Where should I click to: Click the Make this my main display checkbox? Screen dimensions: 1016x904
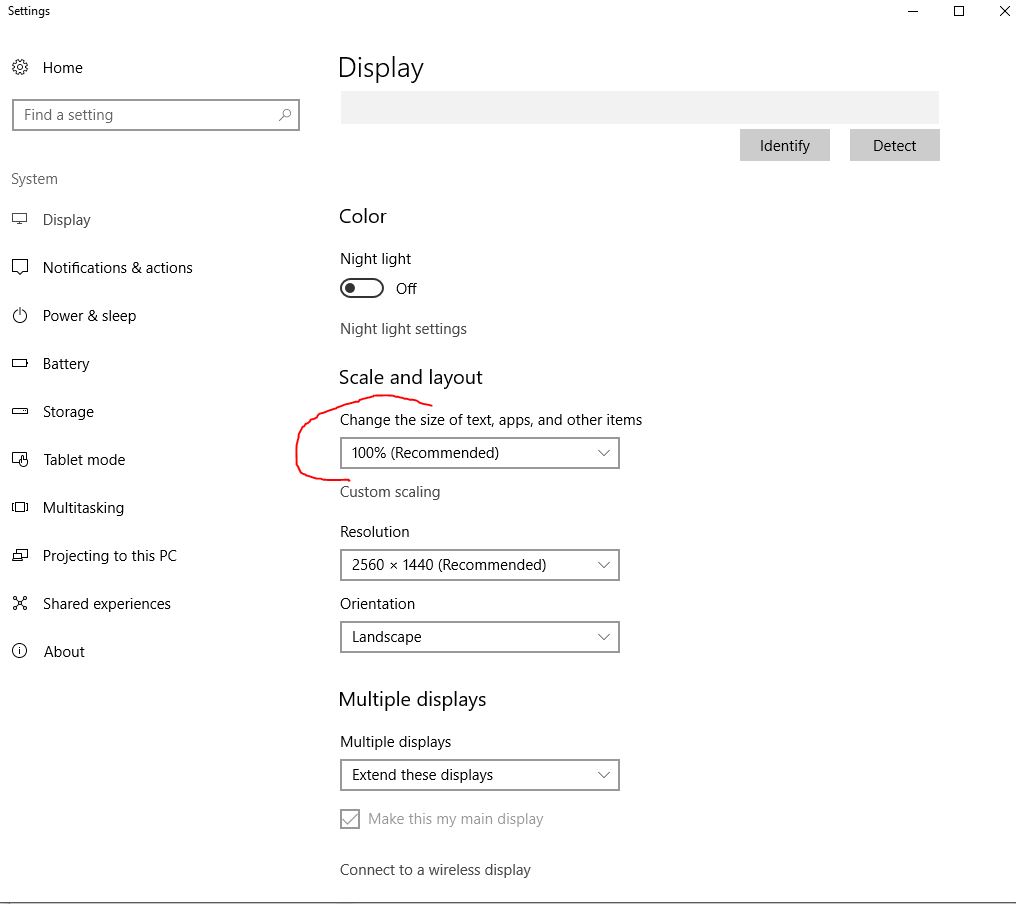350,818
